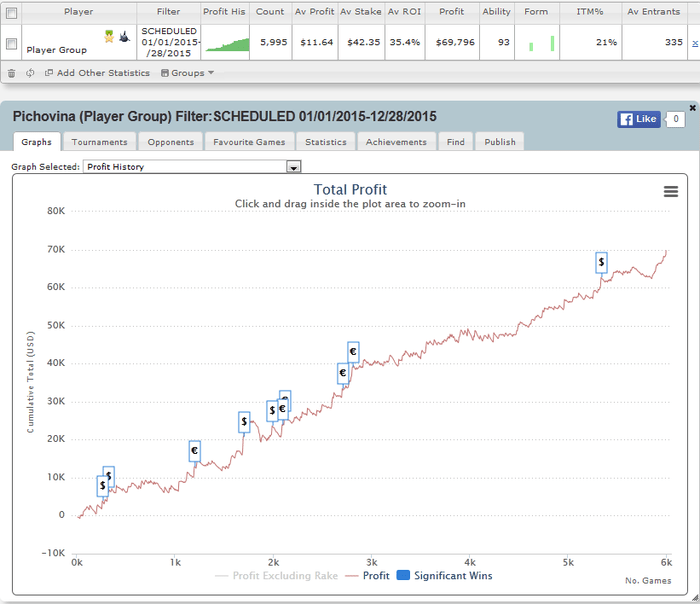This screenshot has width=700, height=604.
Task: Toggle the Significant Wins legend swatch
Action: (x=404, y=576)
